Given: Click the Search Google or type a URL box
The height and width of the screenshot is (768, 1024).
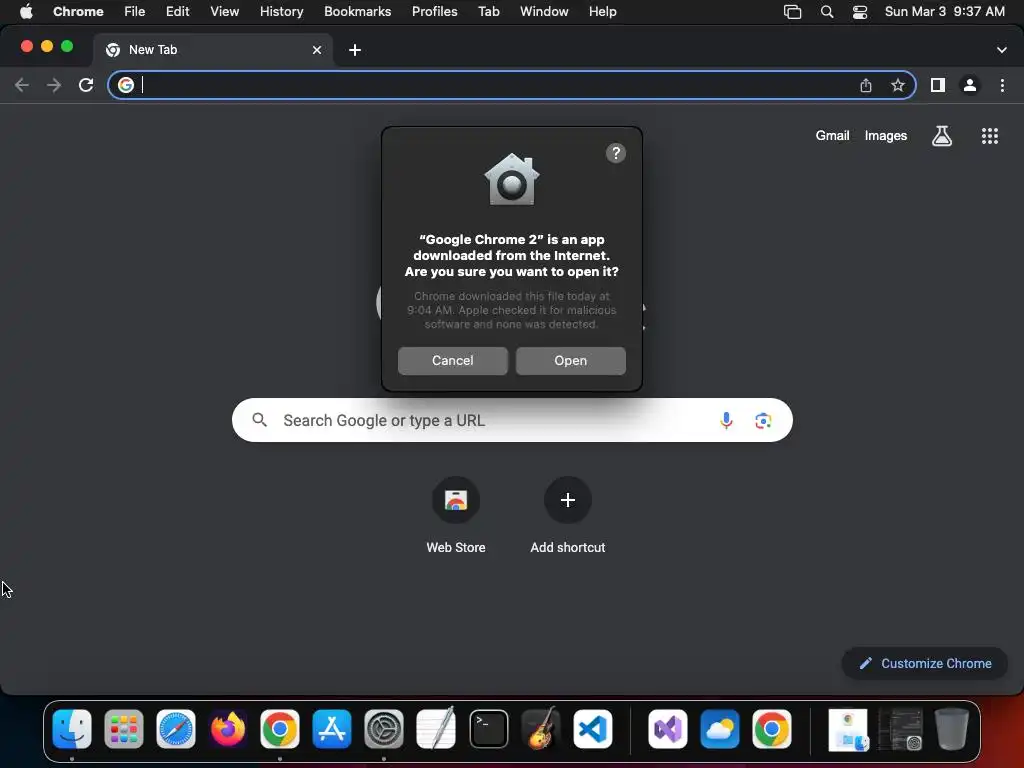Looking at the screenshot, I should [x=512, y=420].
